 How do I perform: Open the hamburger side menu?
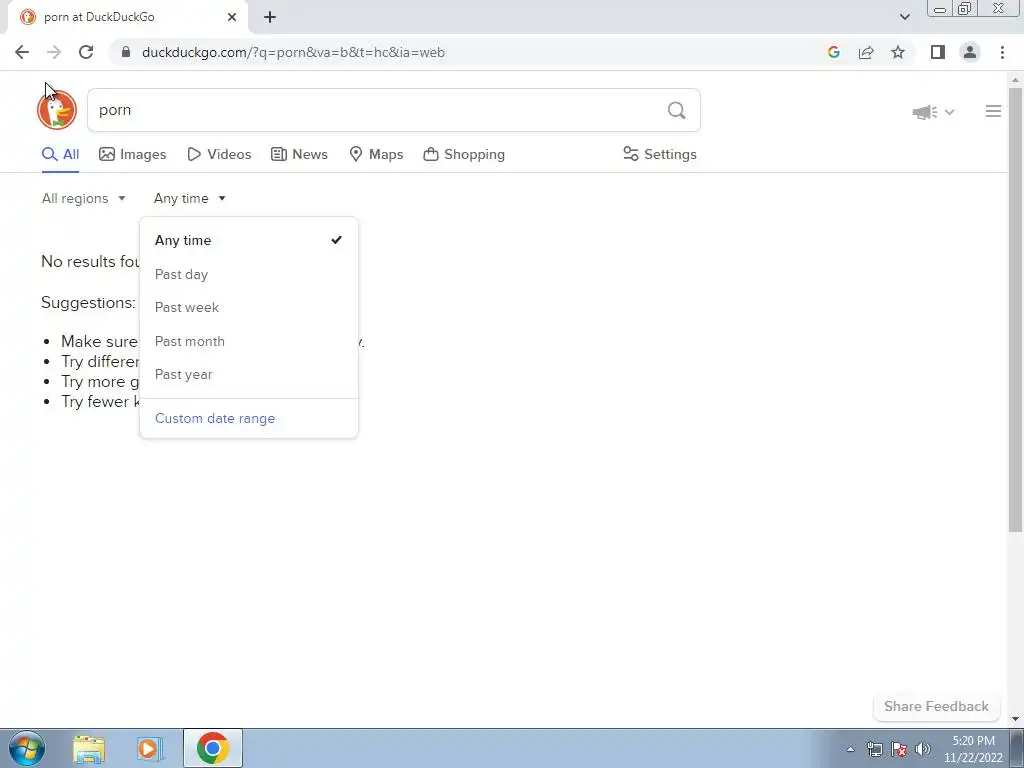pyautogui.click(x=993, y=112)
